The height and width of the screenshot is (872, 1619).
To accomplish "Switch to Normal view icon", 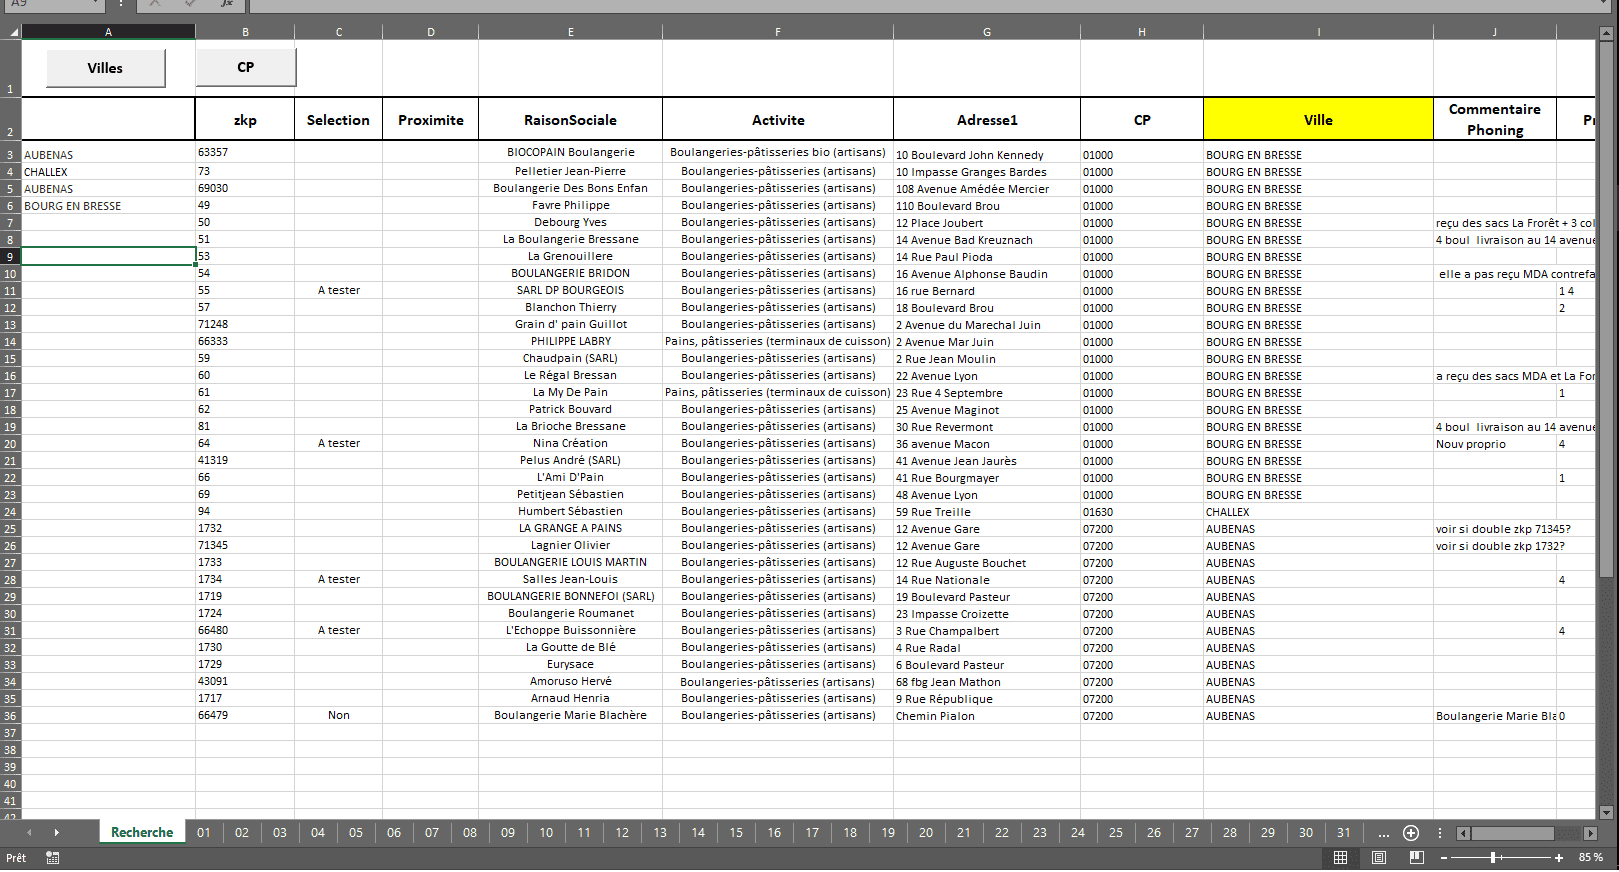I will point(1340,858).
